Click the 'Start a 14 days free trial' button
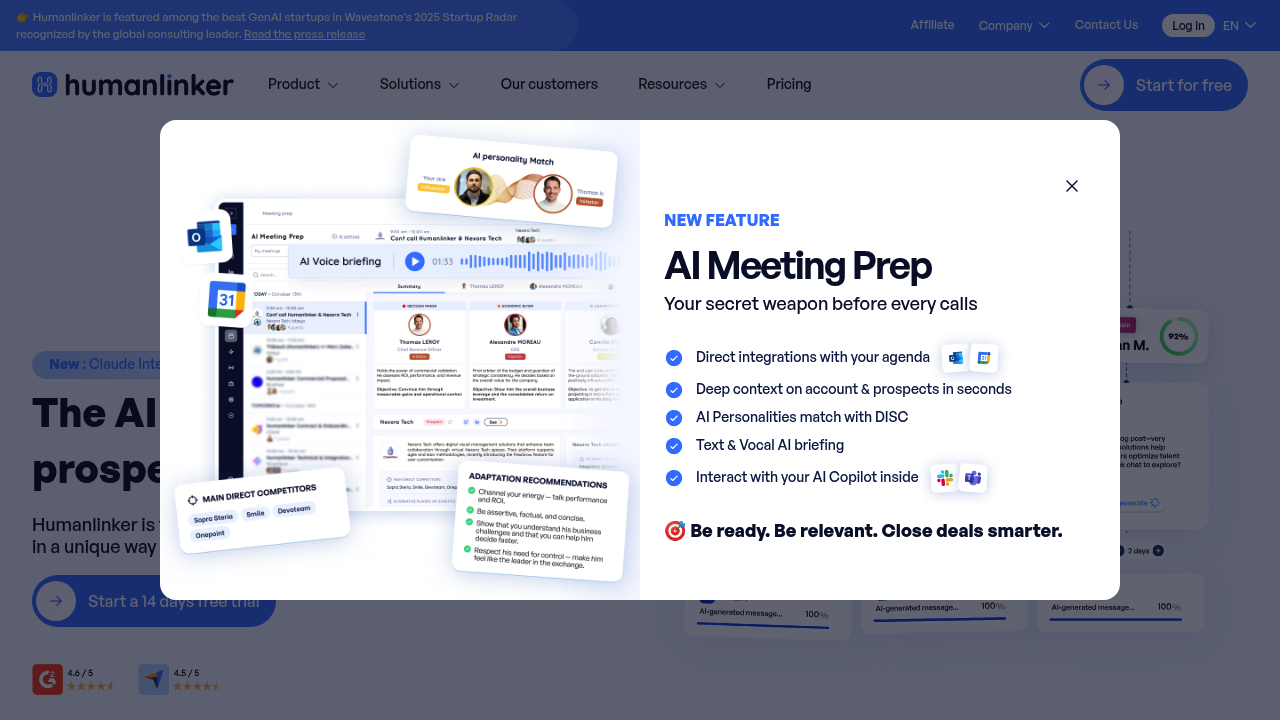 (x=154, y=601)
